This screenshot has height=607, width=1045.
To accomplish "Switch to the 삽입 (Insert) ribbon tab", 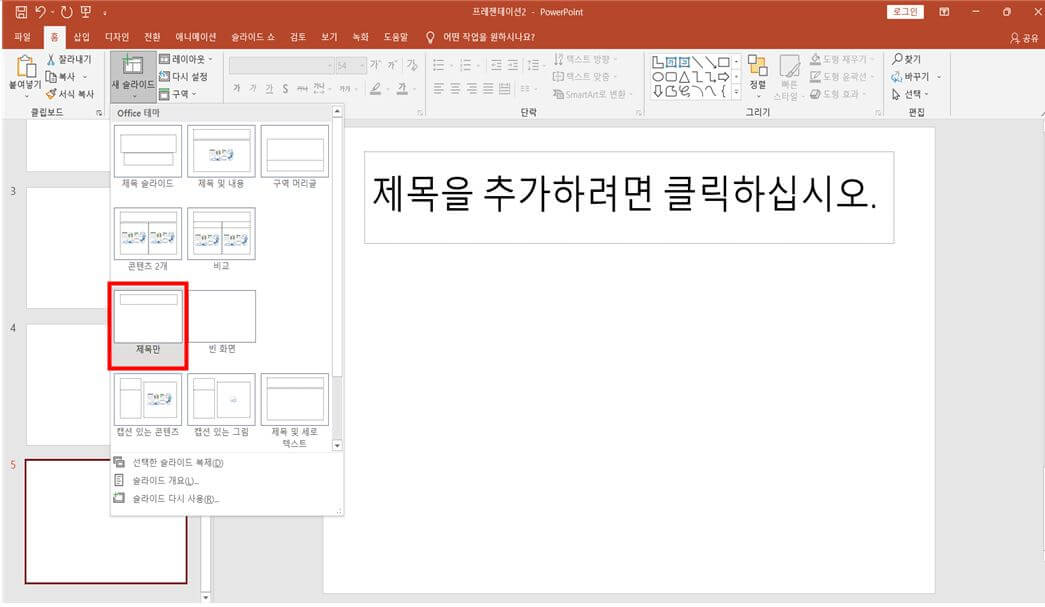I will click(81, 36).
